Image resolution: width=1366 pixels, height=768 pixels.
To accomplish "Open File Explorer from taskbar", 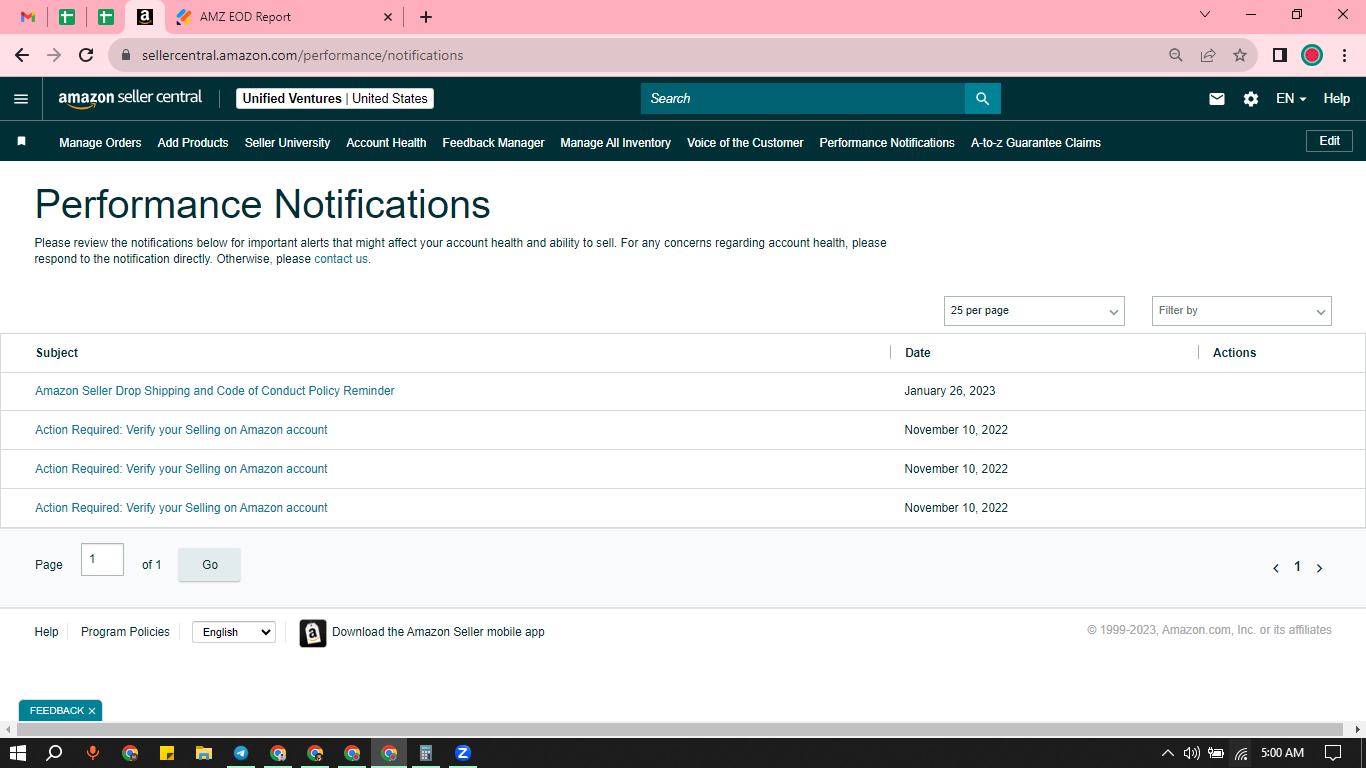I will 204,753.
